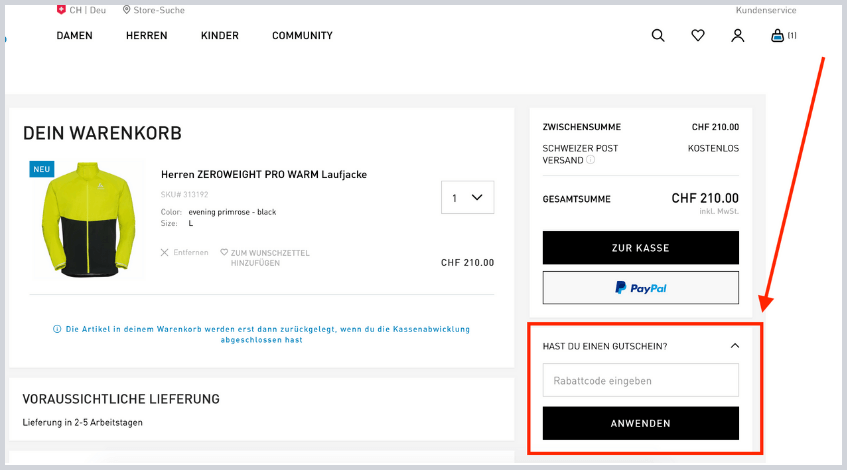Click the search magnifier icon
Image resolution: width=847 pixels, height=470 pixels.
pos(658,36)
